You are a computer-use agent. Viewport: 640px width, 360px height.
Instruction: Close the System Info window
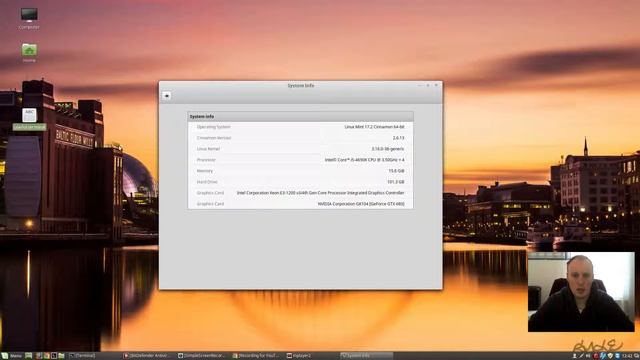tap(436, 85)
